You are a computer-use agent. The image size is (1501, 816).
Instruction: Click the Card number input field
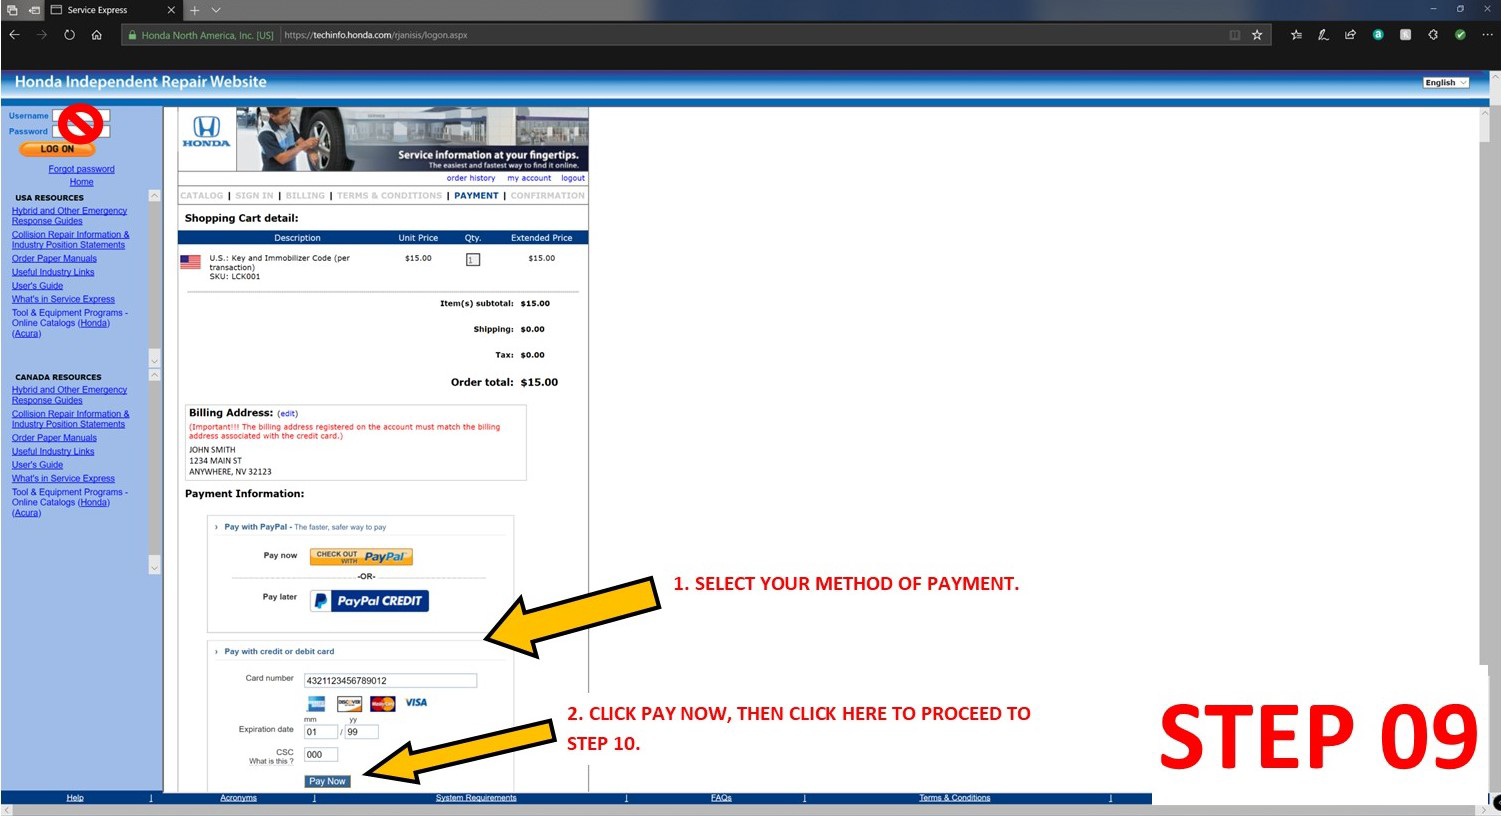coord(390,681)
